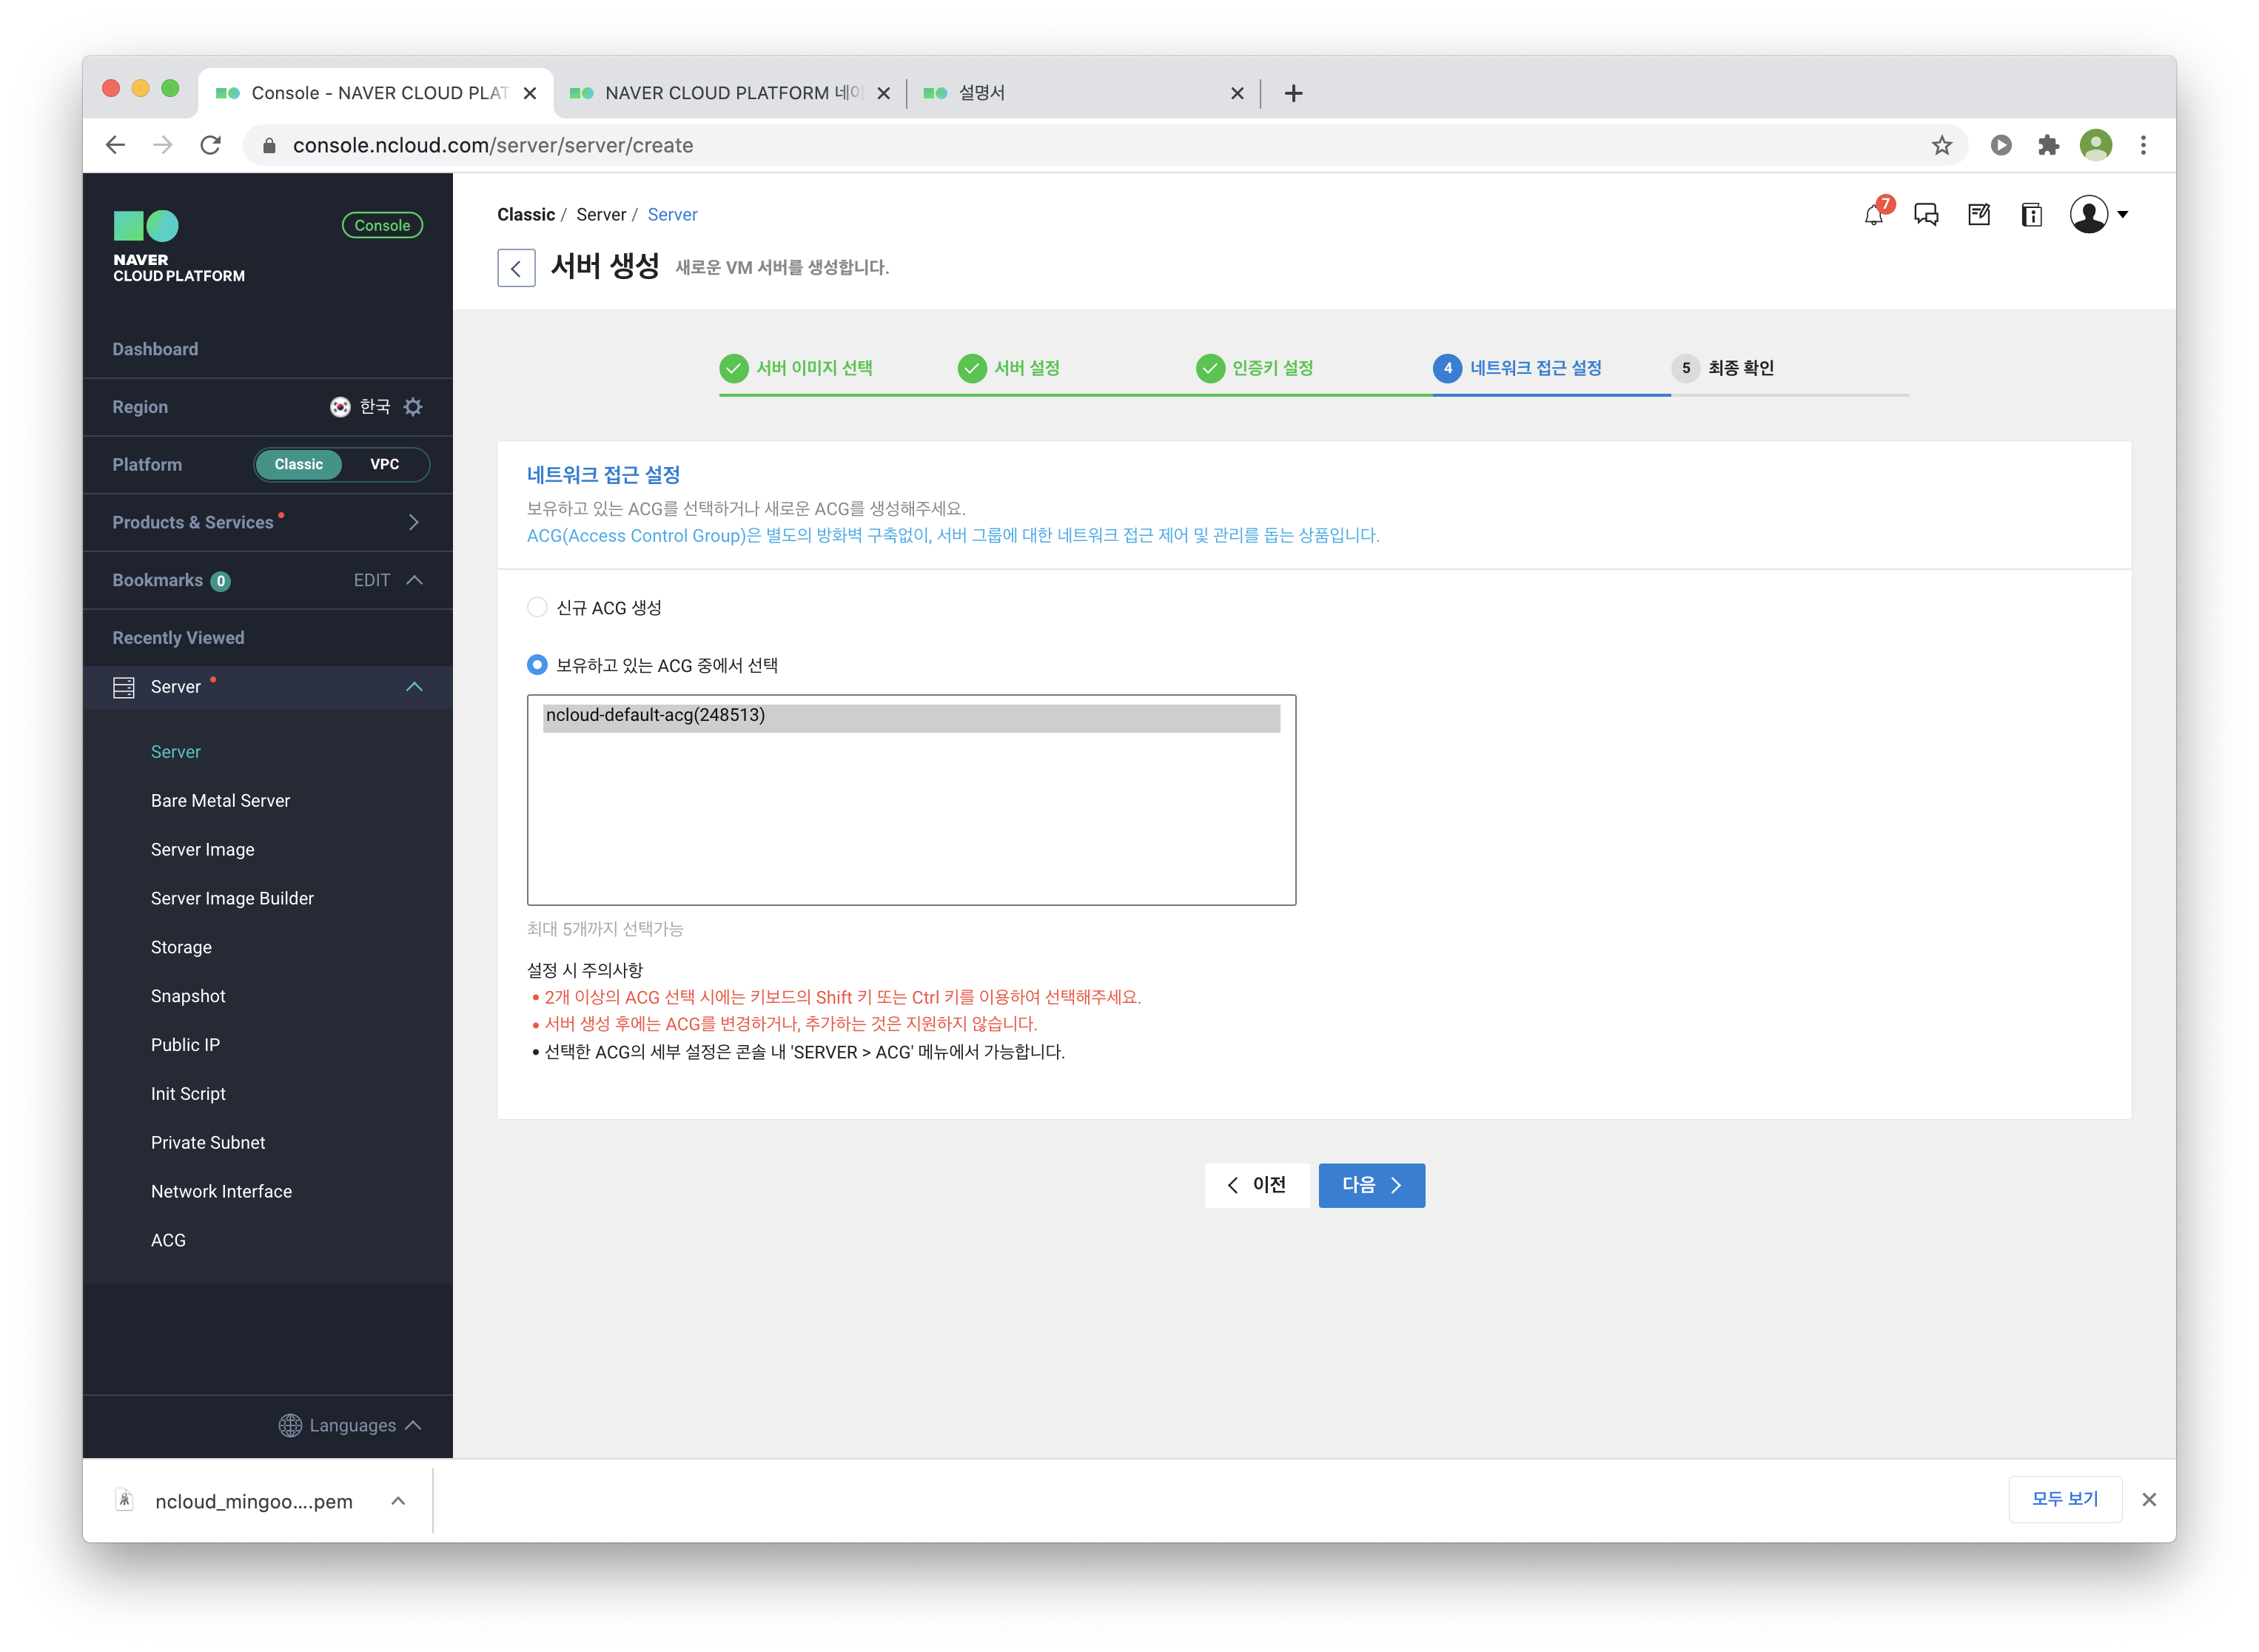The height and width of the screenshot is (1652, 2259).
Task: Select the 신규 ACG 생성 radio button
Action: tap(537, 607)
